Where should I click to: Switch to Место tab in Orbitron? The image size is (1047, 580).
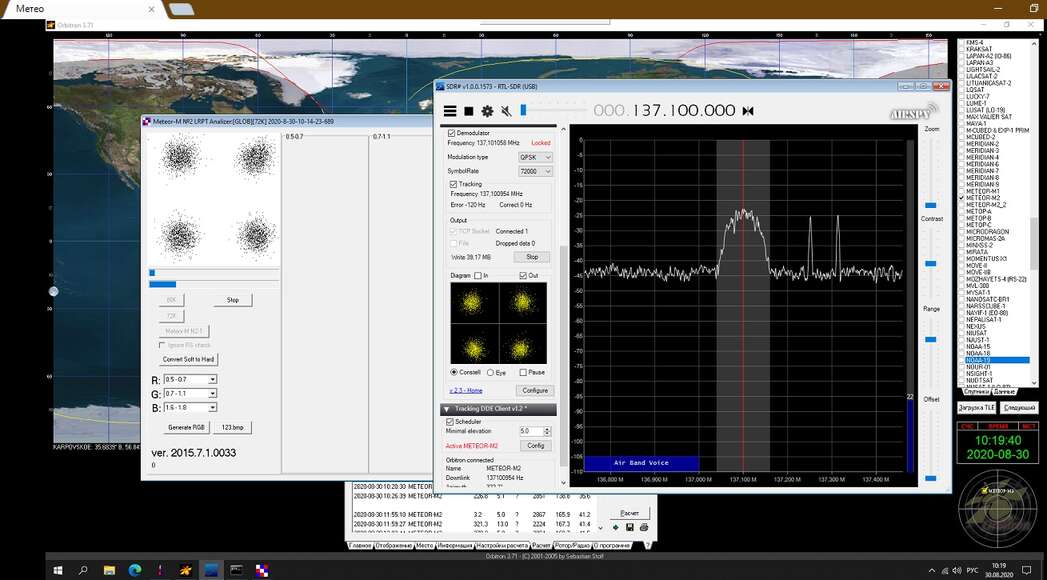click(425, 545)
